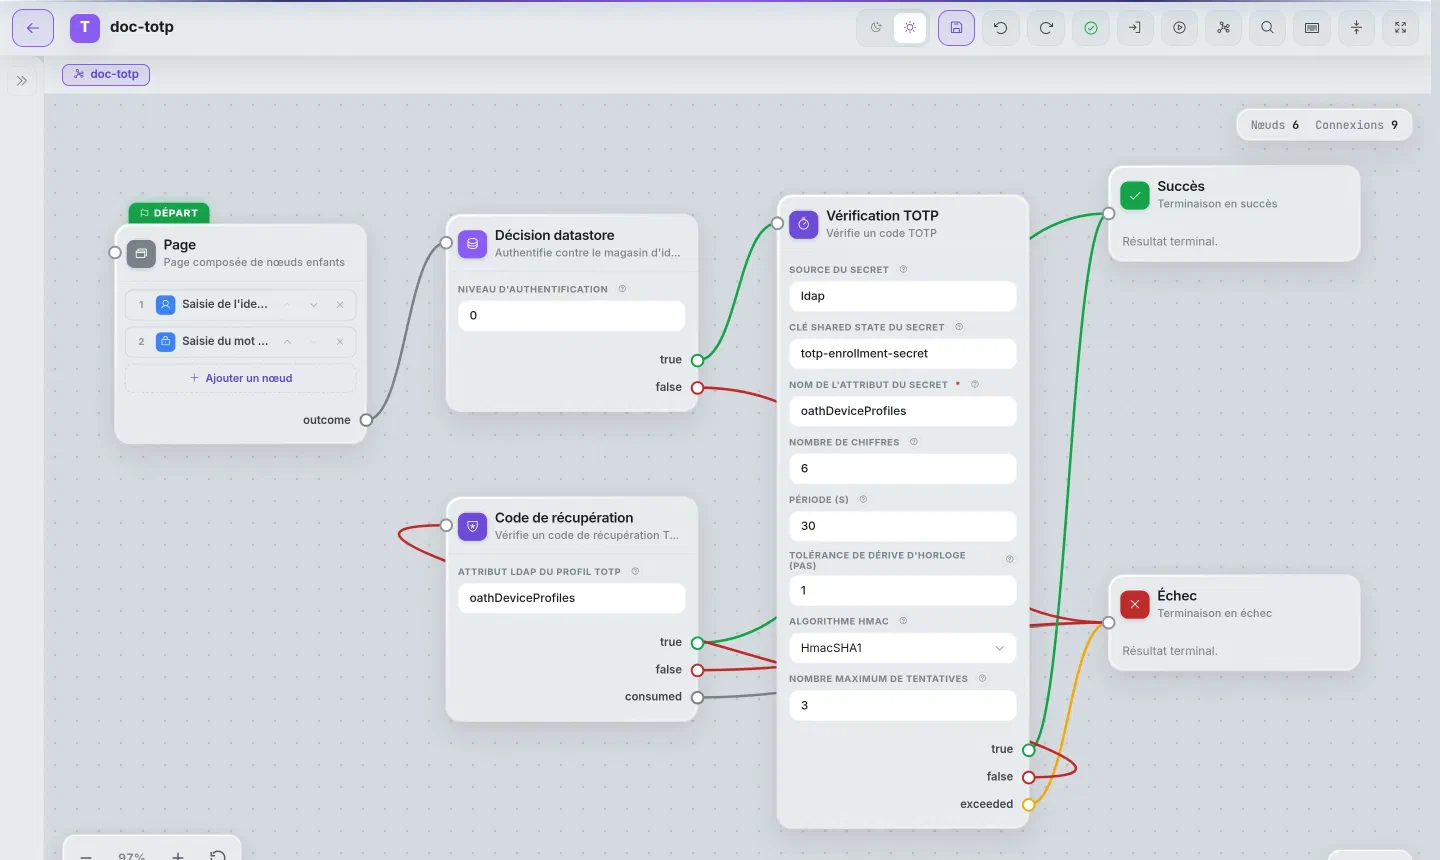Save the flow with the diskette icon
The width and height of the screenshot is (1440, 860).
coord(956,28)
